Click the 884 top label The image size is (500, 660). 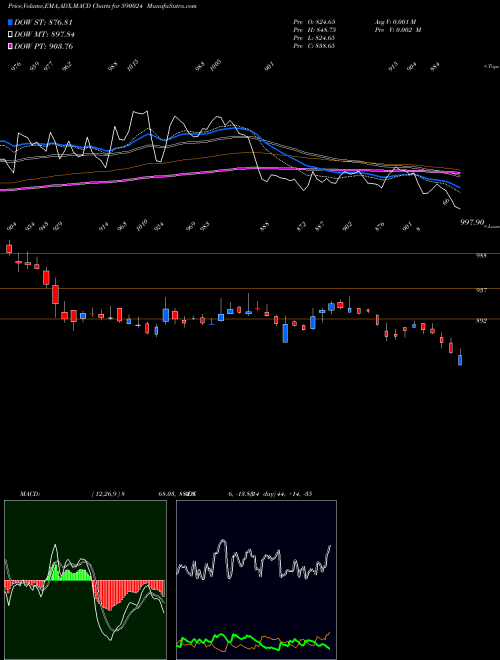click(435, 67)
